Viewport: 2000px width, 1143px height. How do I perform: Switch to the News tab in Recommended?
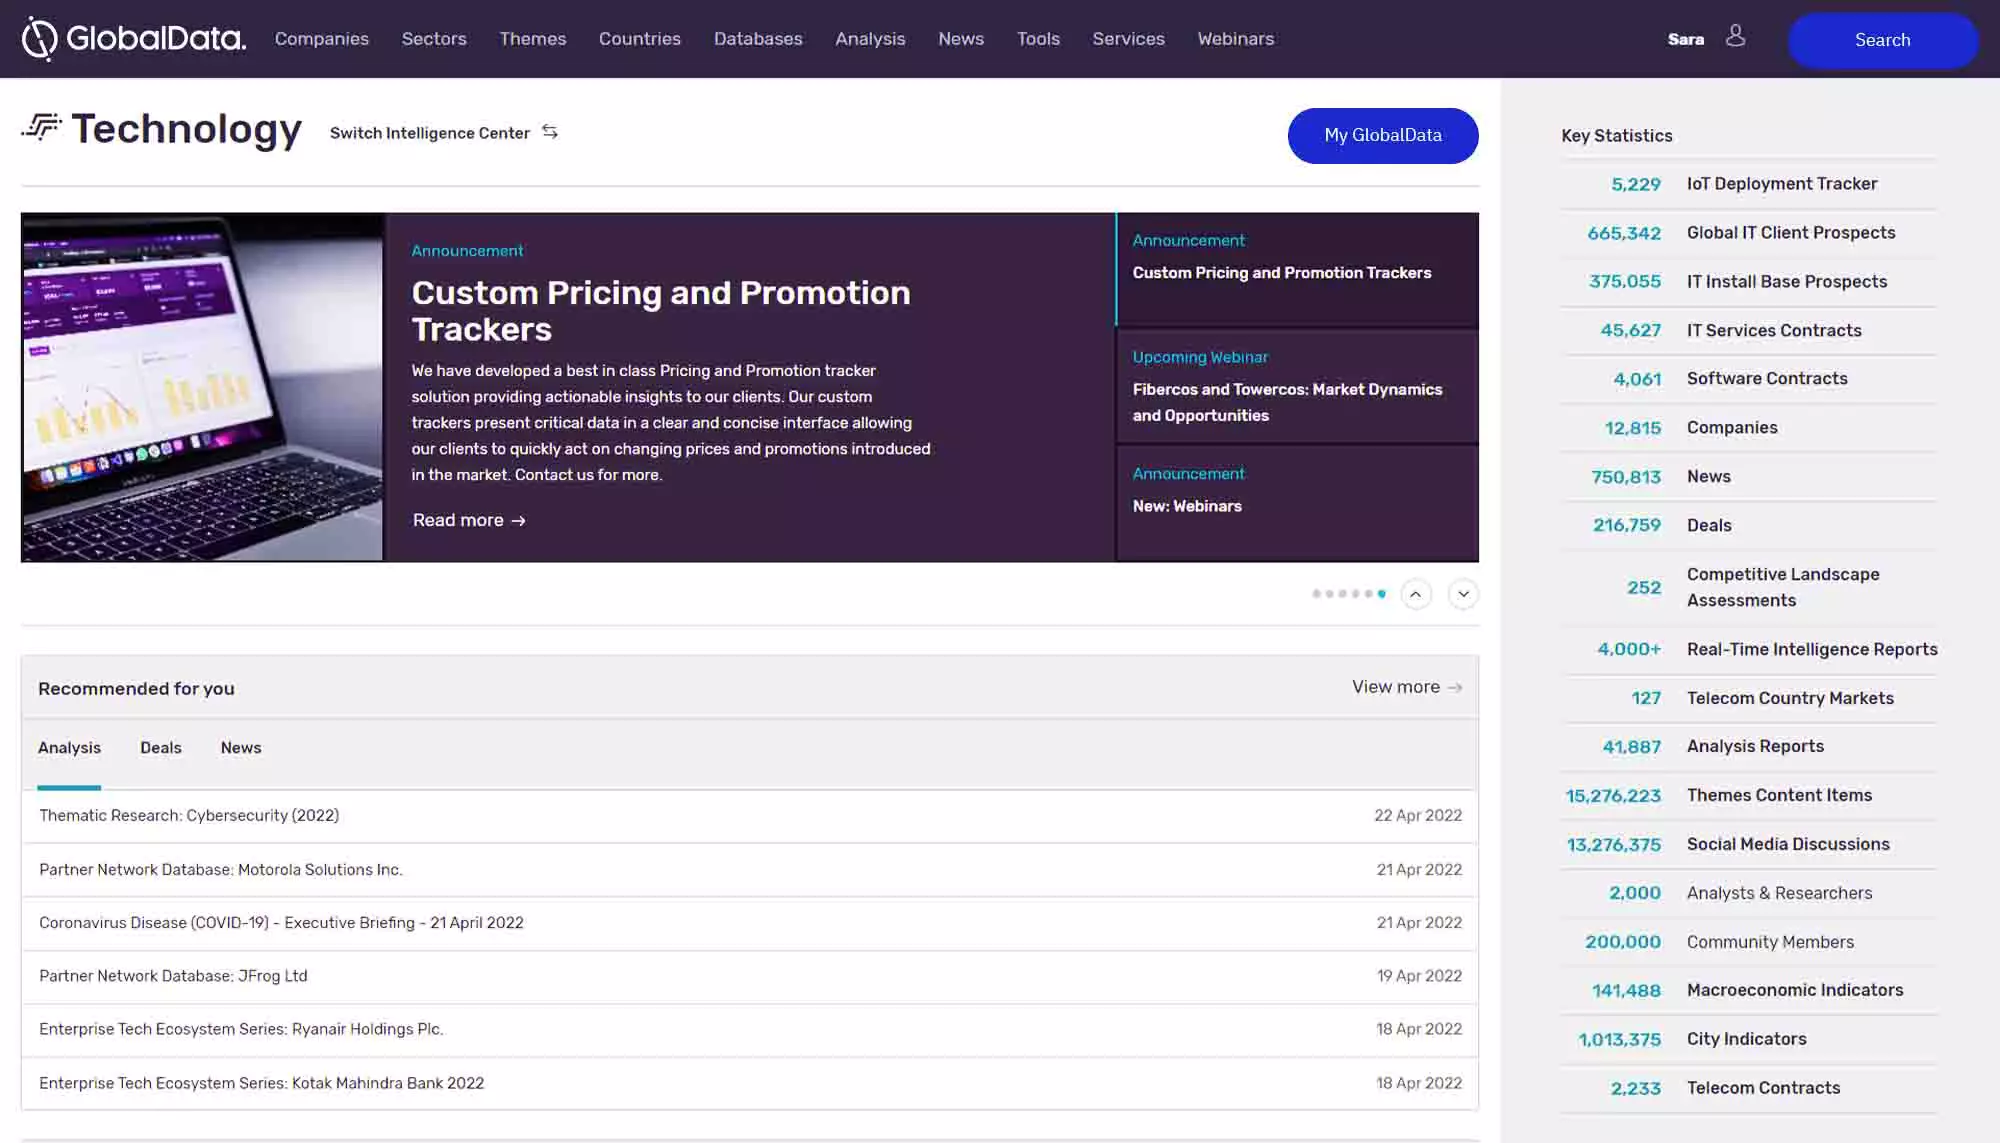(241, 748)
